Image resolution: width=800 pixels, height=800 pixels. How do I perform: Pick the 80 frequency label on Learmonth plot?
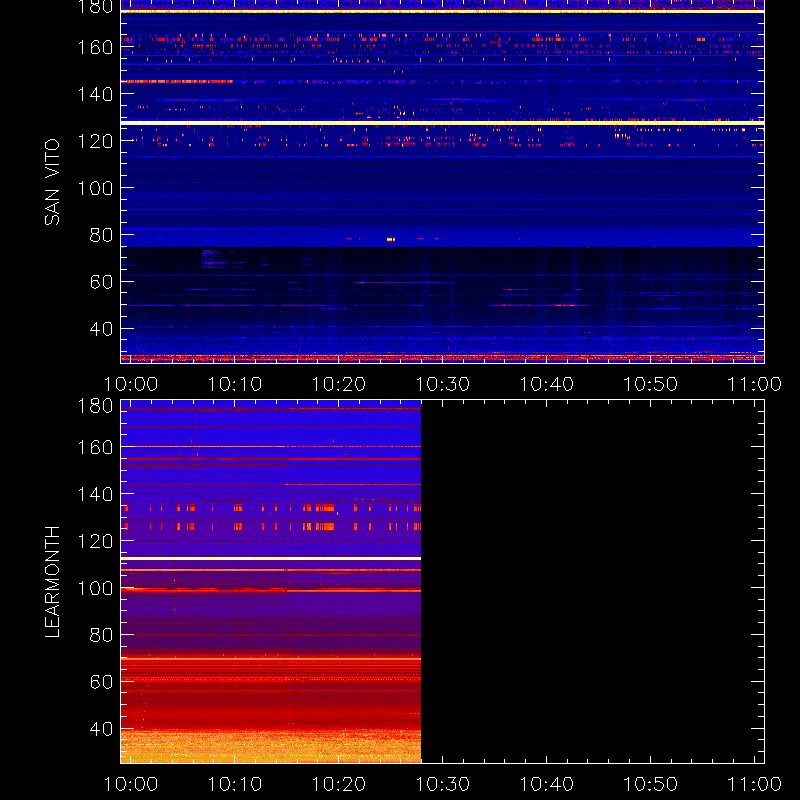[x=101, y=635]
